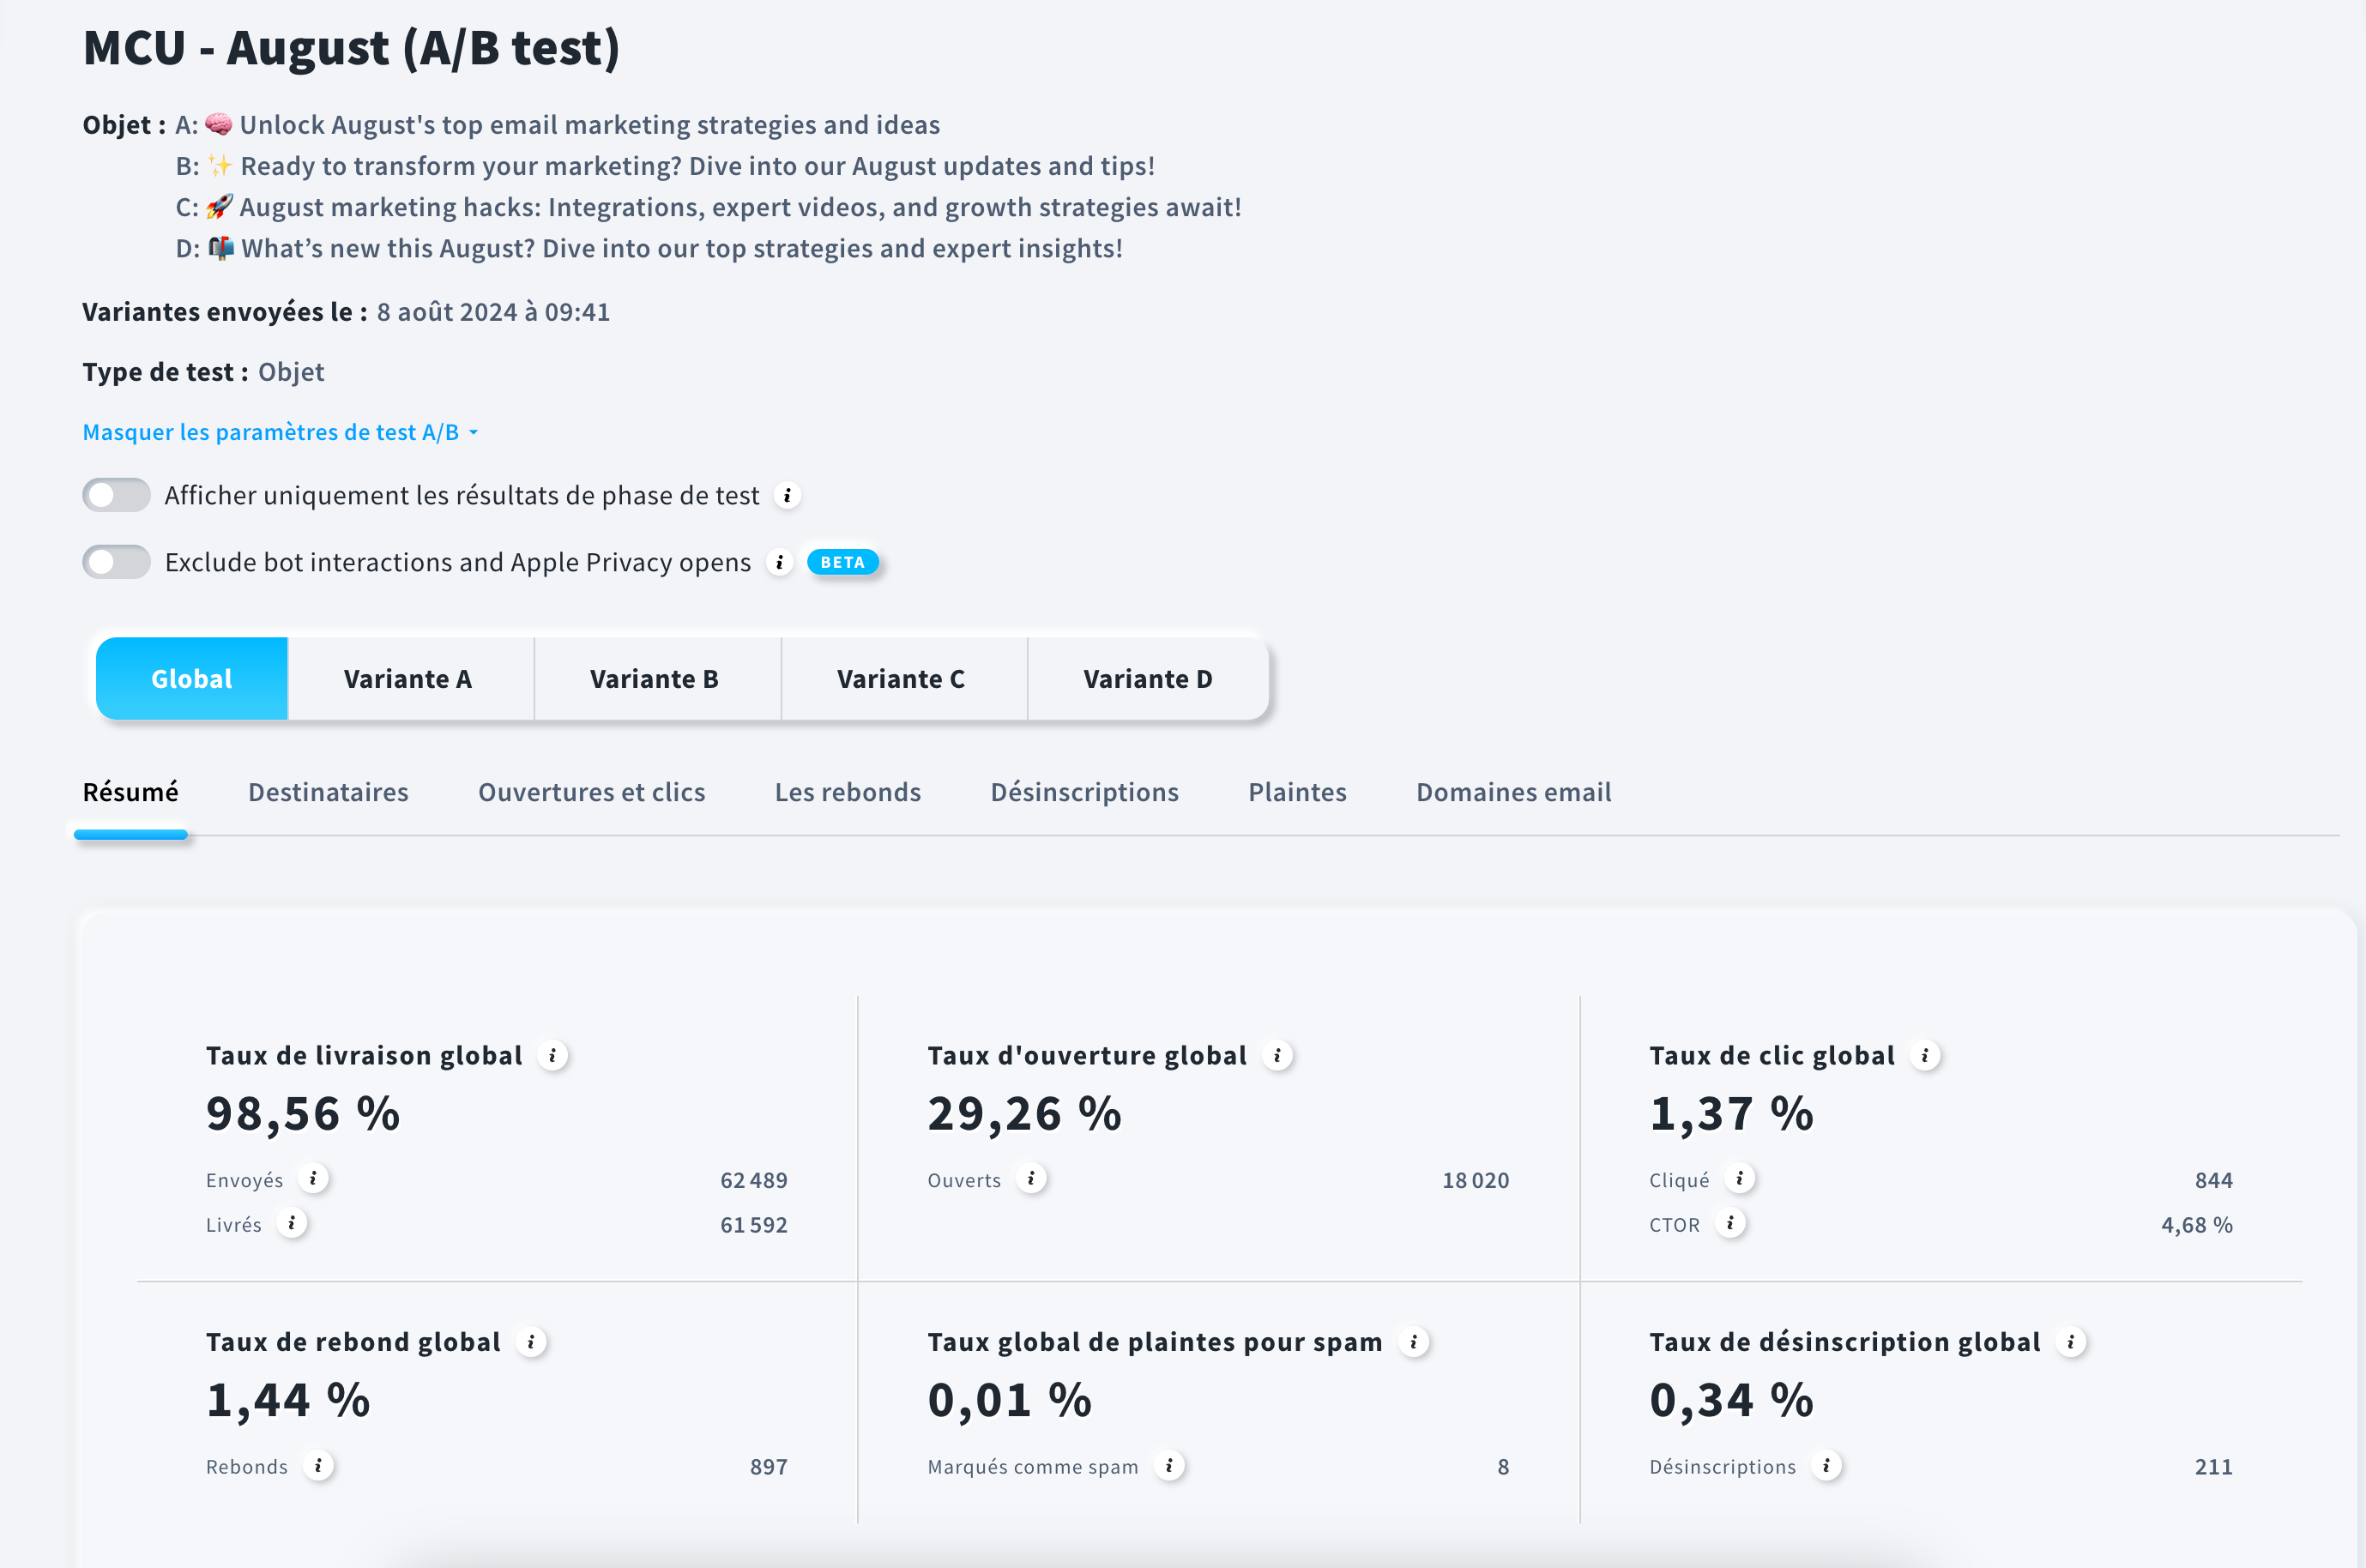2366x1568 pixels.
Task: Open info details for Taux de clic global
Action: 1925,1055
